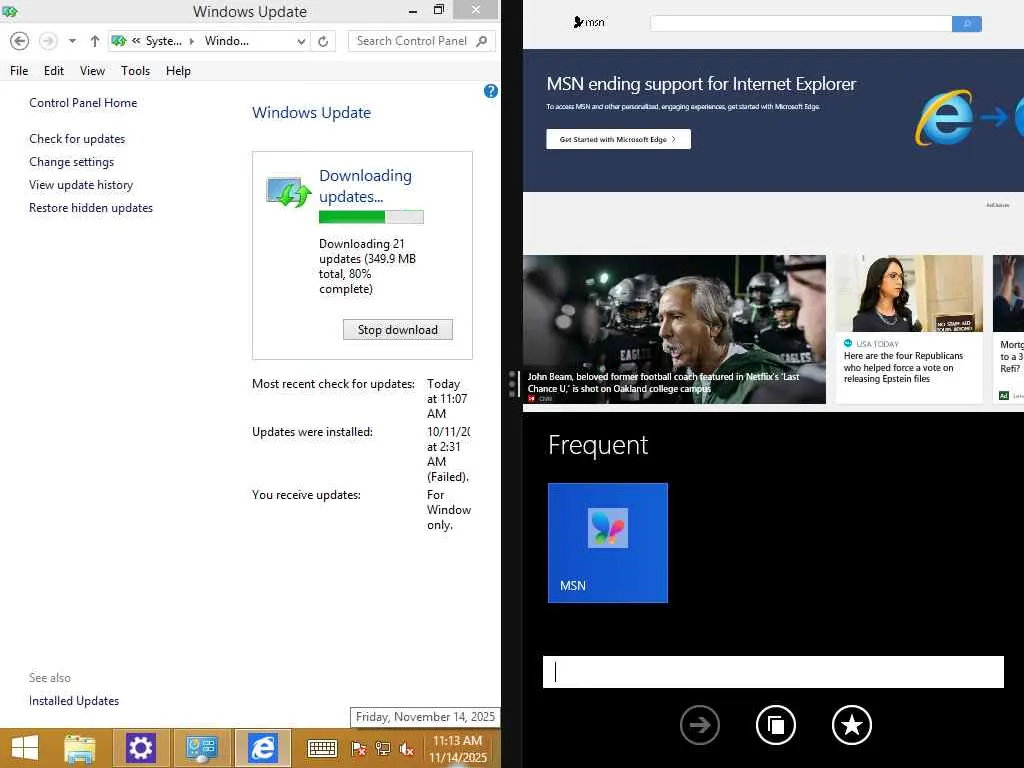Click 'Syste...' breadcrumb in address bar

[x=163, y=41]
